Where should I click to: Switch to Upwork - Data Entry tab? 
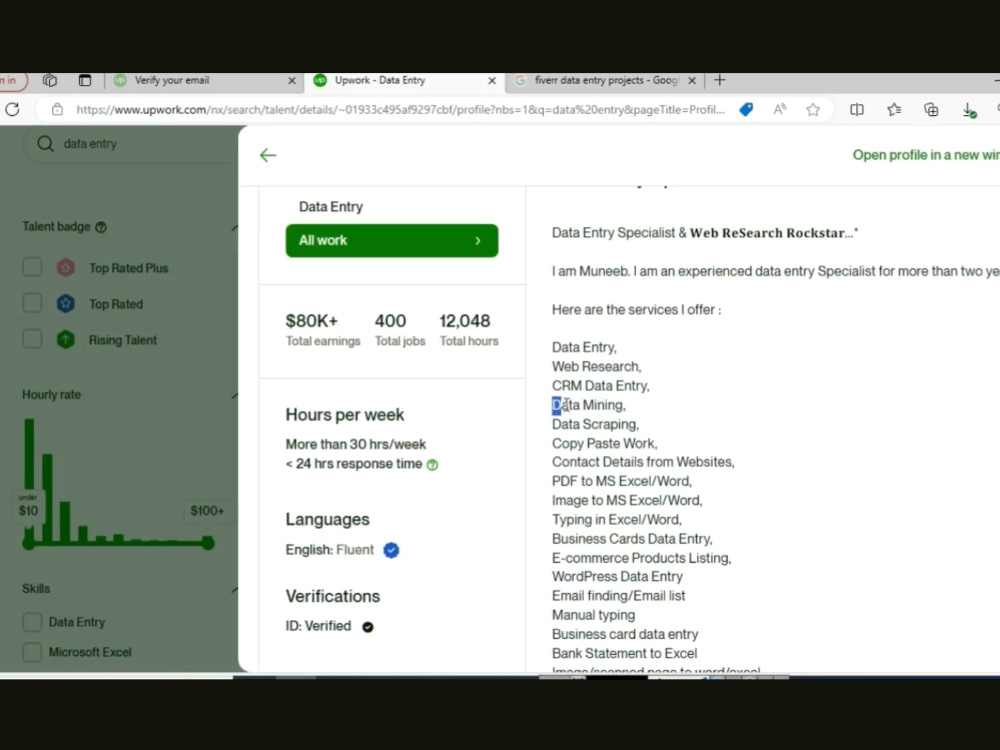404,80
